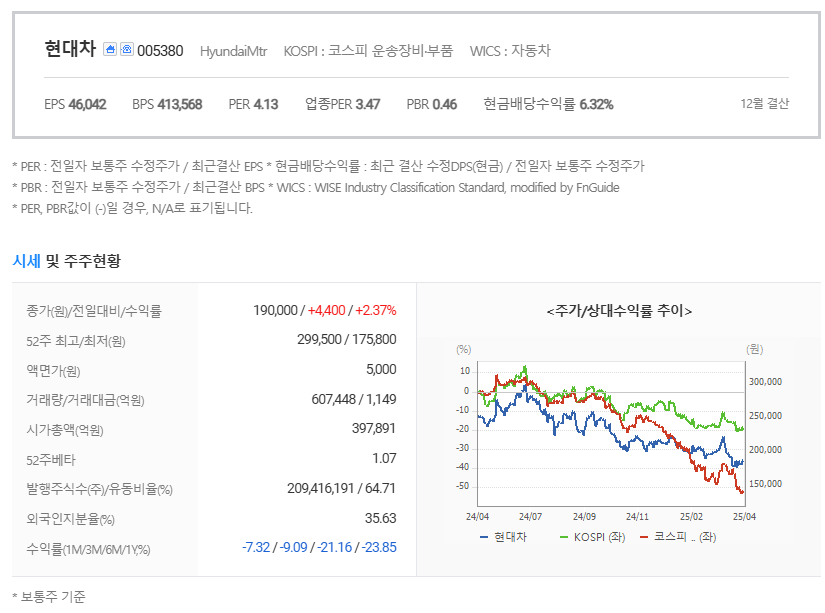The height and width of the screenshot is (613, 825).
Task: Click KOSPI : 코스피 운송장비·부품 classification
Action: click(368, 51)
